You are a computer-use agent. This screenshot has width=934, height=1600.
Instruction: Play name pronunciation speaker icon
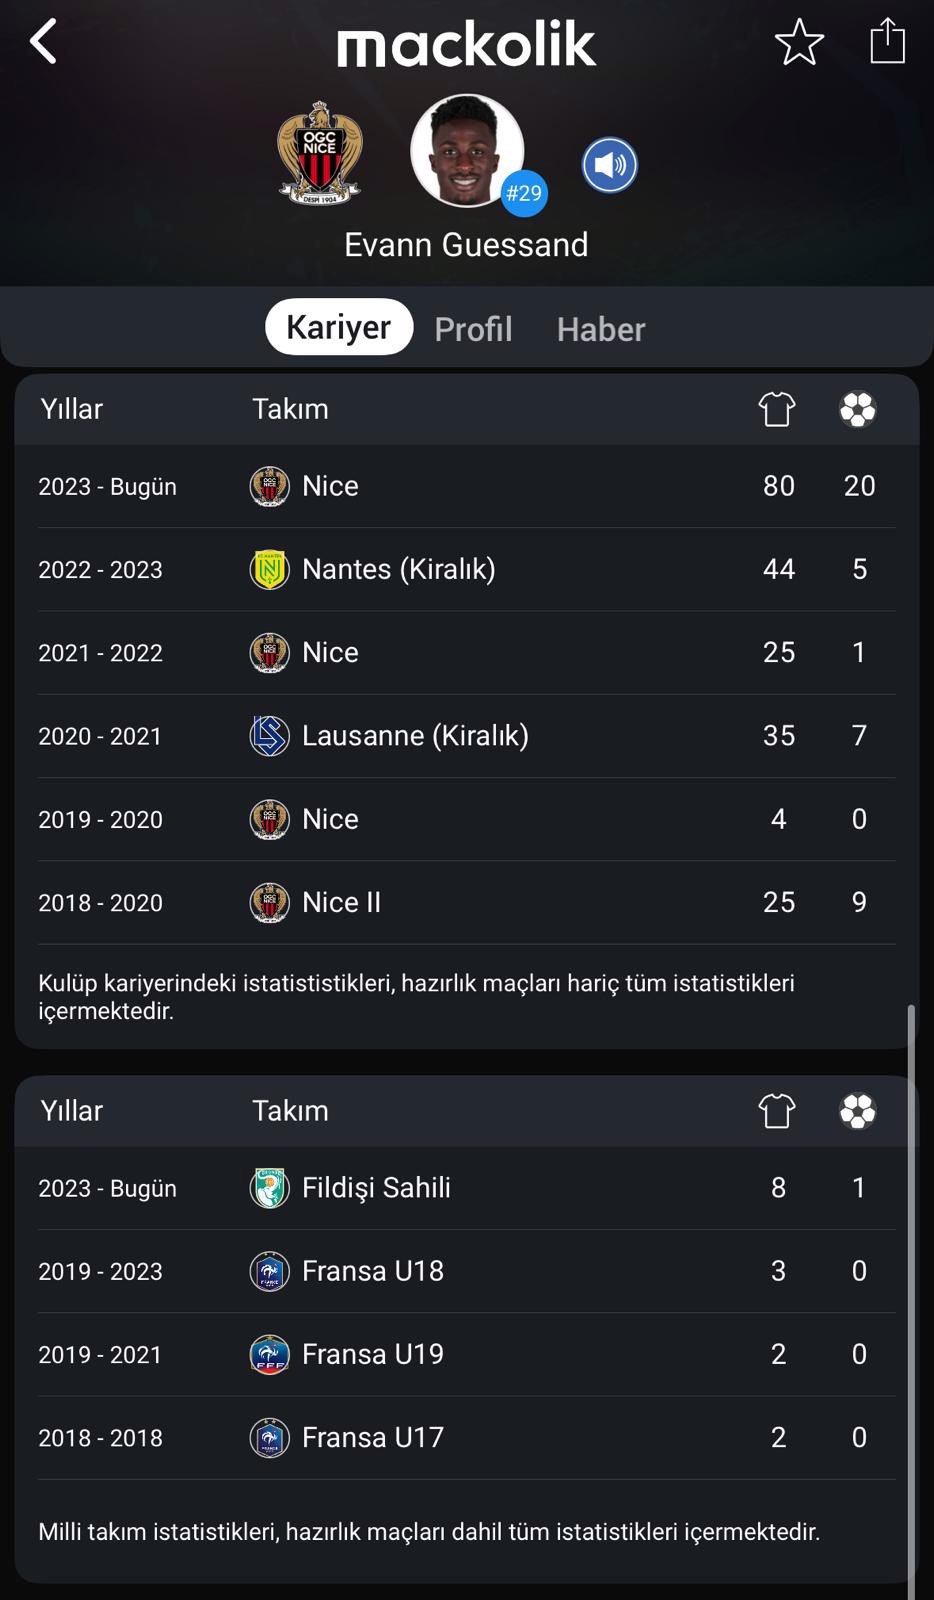coord(610,165)
